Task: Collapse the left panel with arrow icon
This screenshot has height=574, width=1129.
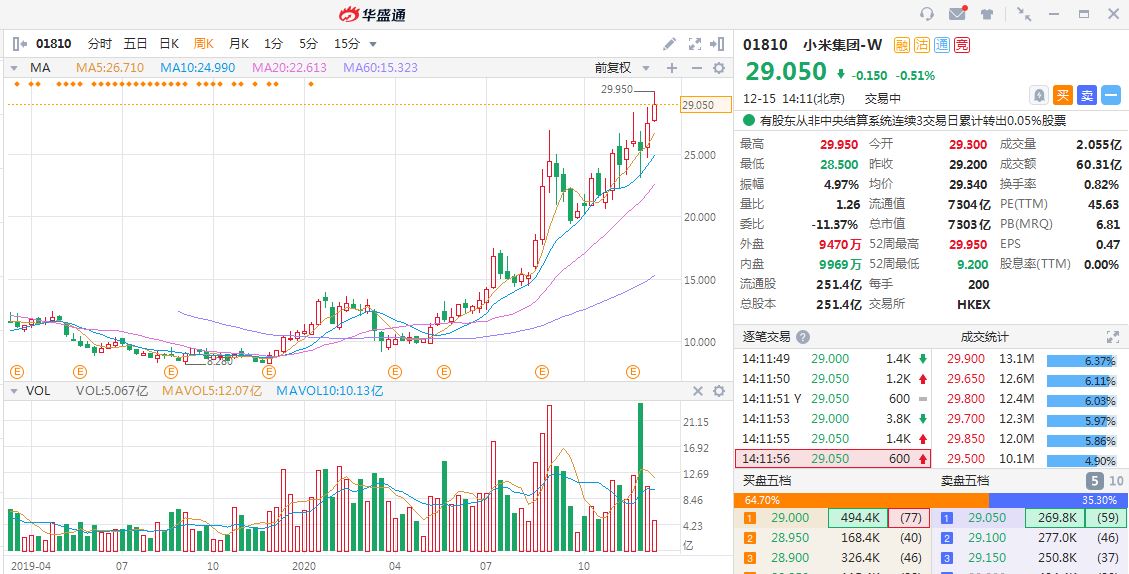Action: point(19,44)
